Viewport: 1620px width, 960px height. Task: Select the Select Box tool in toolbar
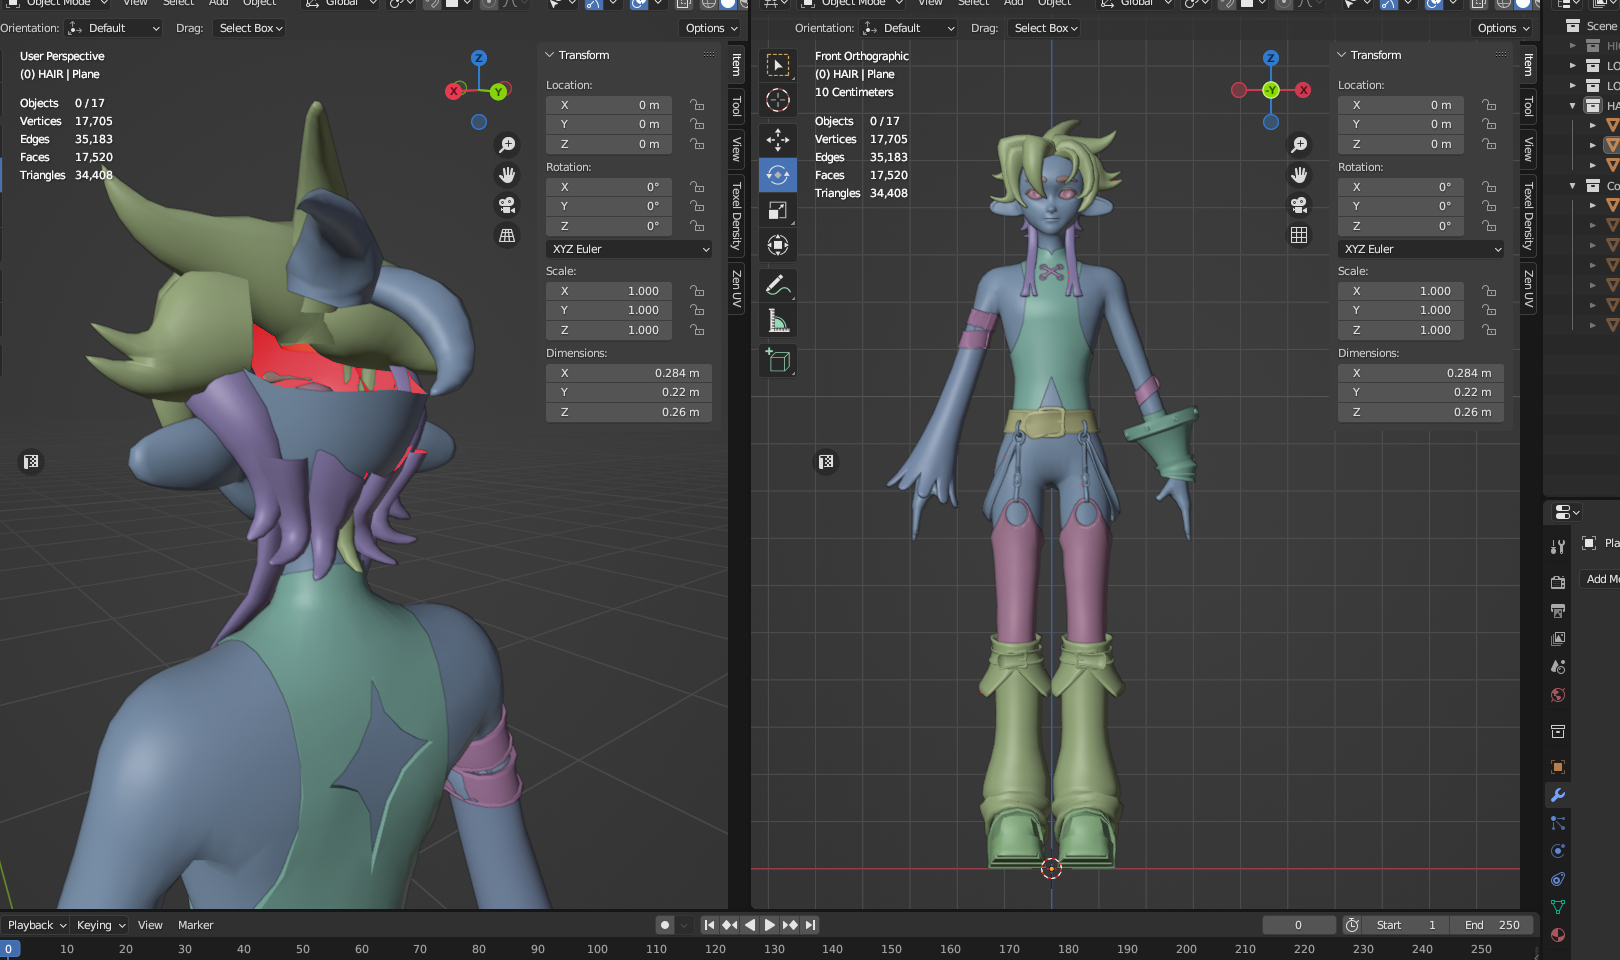tap(777, 66)
